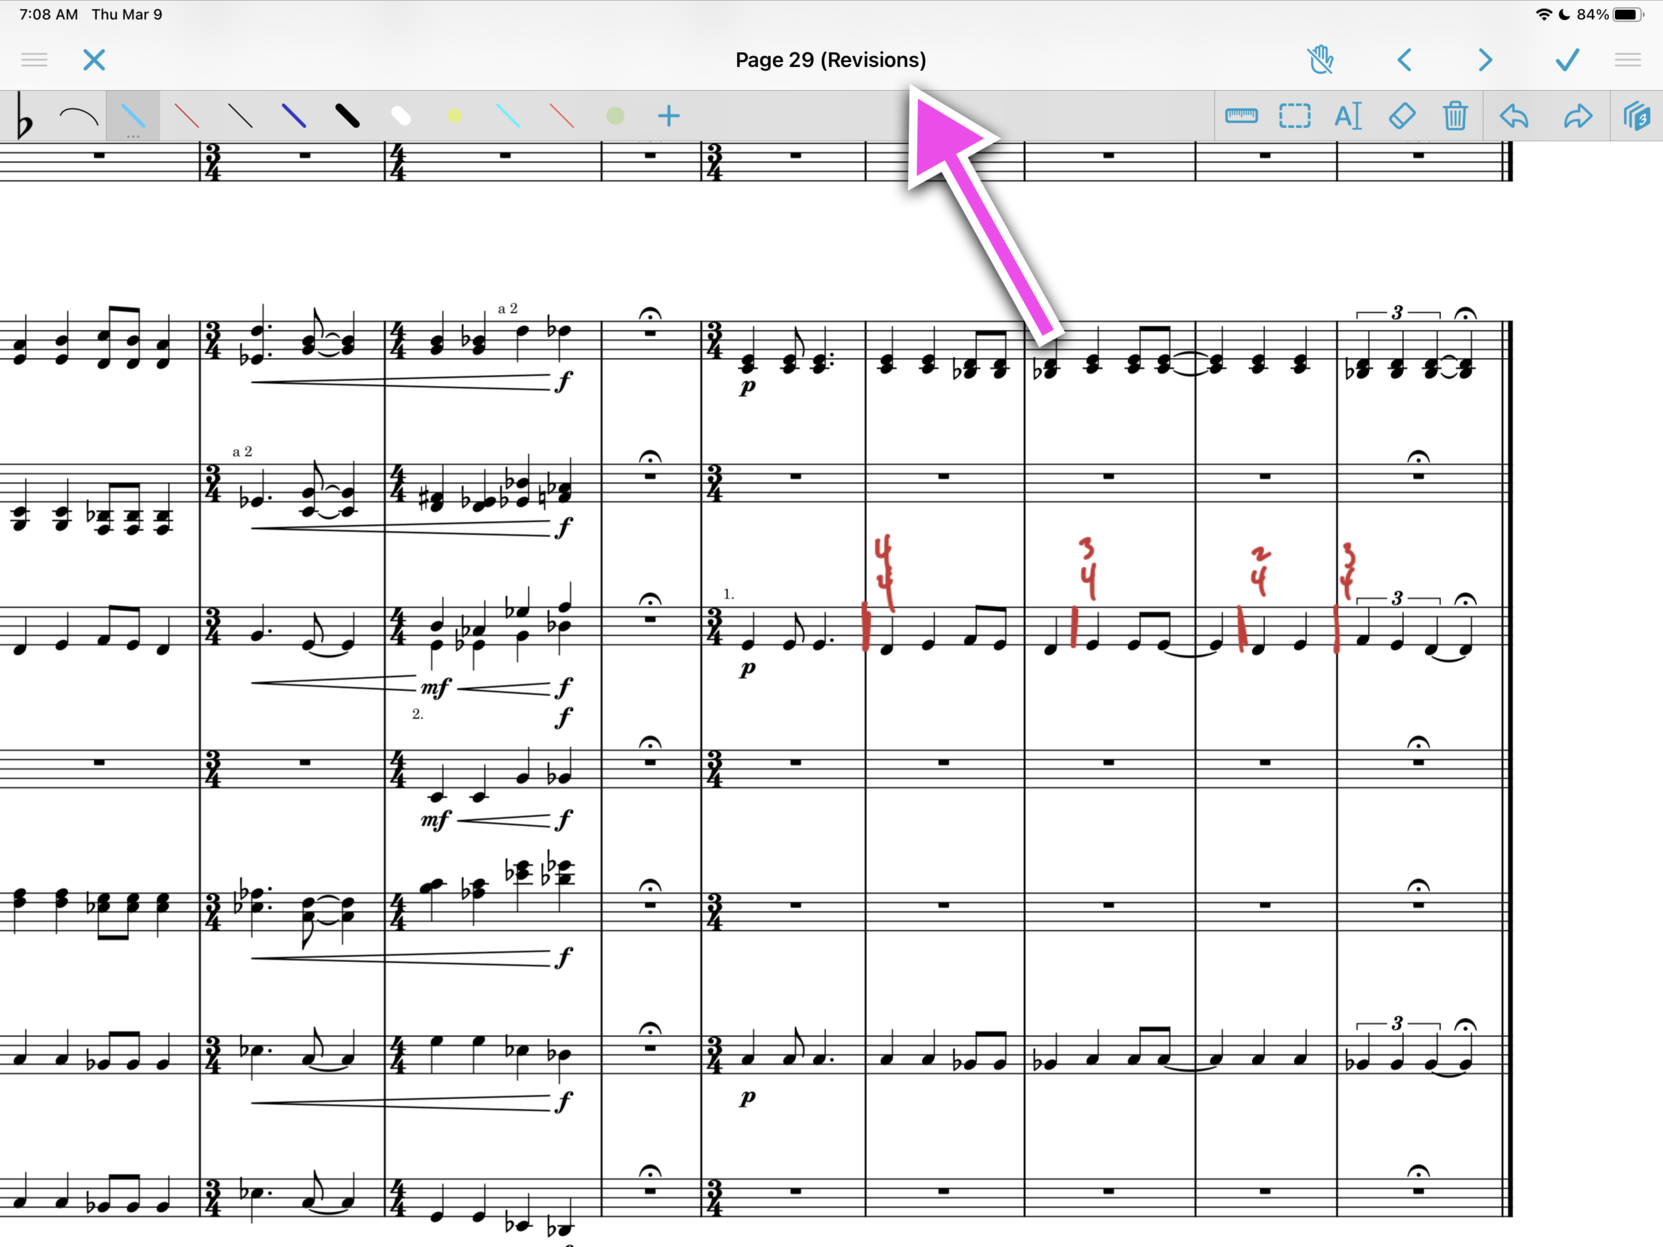The height and width of the screenshot is (1247, 1663).
Task: Open the annotation layers panel
Action: point(1636,116)
